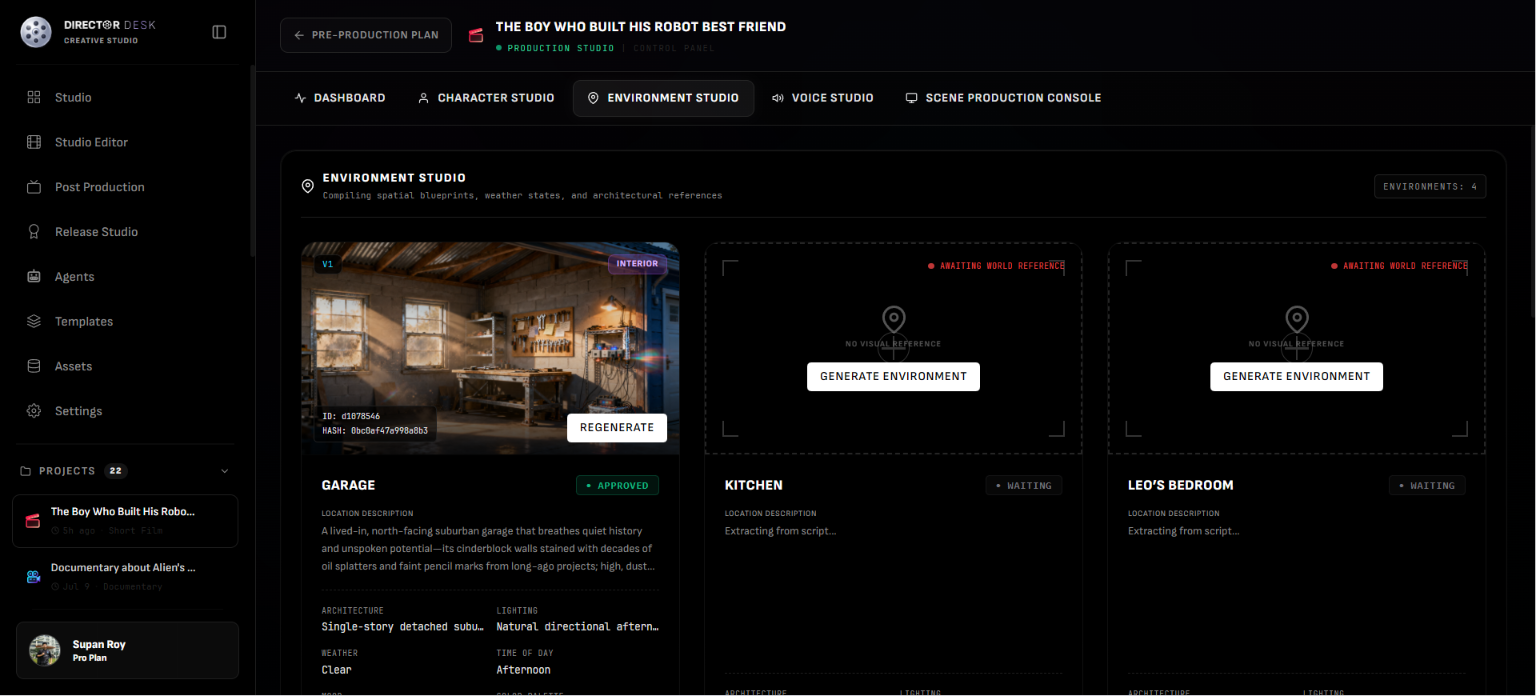This screenshot has height=696, width=1536.
Task: Open the Dashboard tab
Action: coord(340,98)
